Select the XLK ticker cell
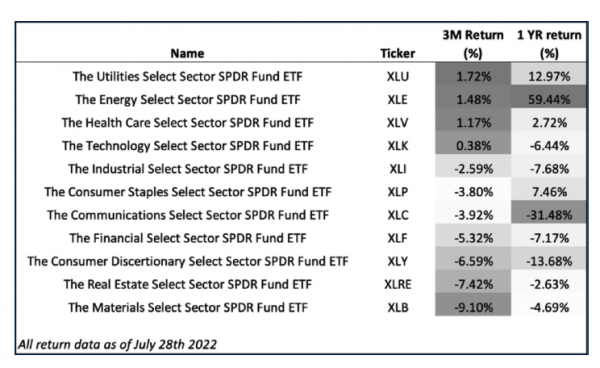Screen dimensions: 600x368 (398, 146)
